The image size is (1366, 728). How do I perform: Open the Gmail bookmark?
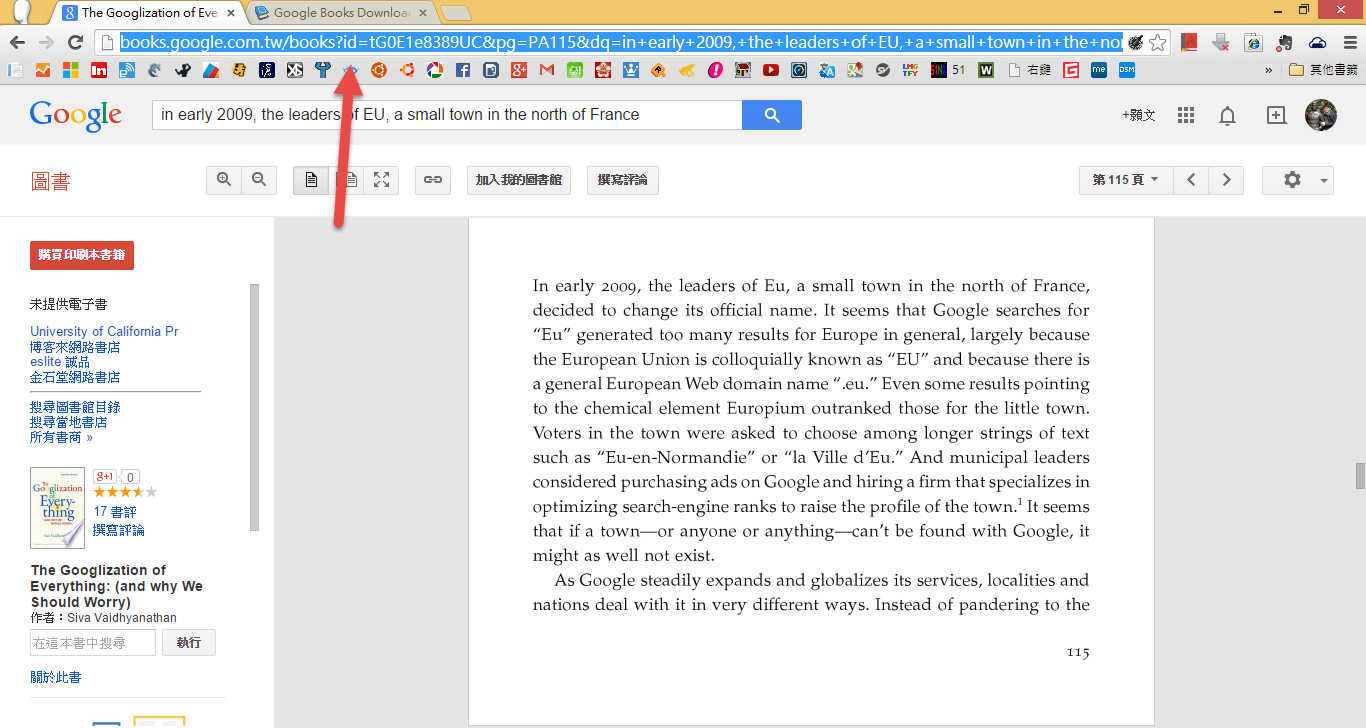pyautogui.click(x=547, y=70)
